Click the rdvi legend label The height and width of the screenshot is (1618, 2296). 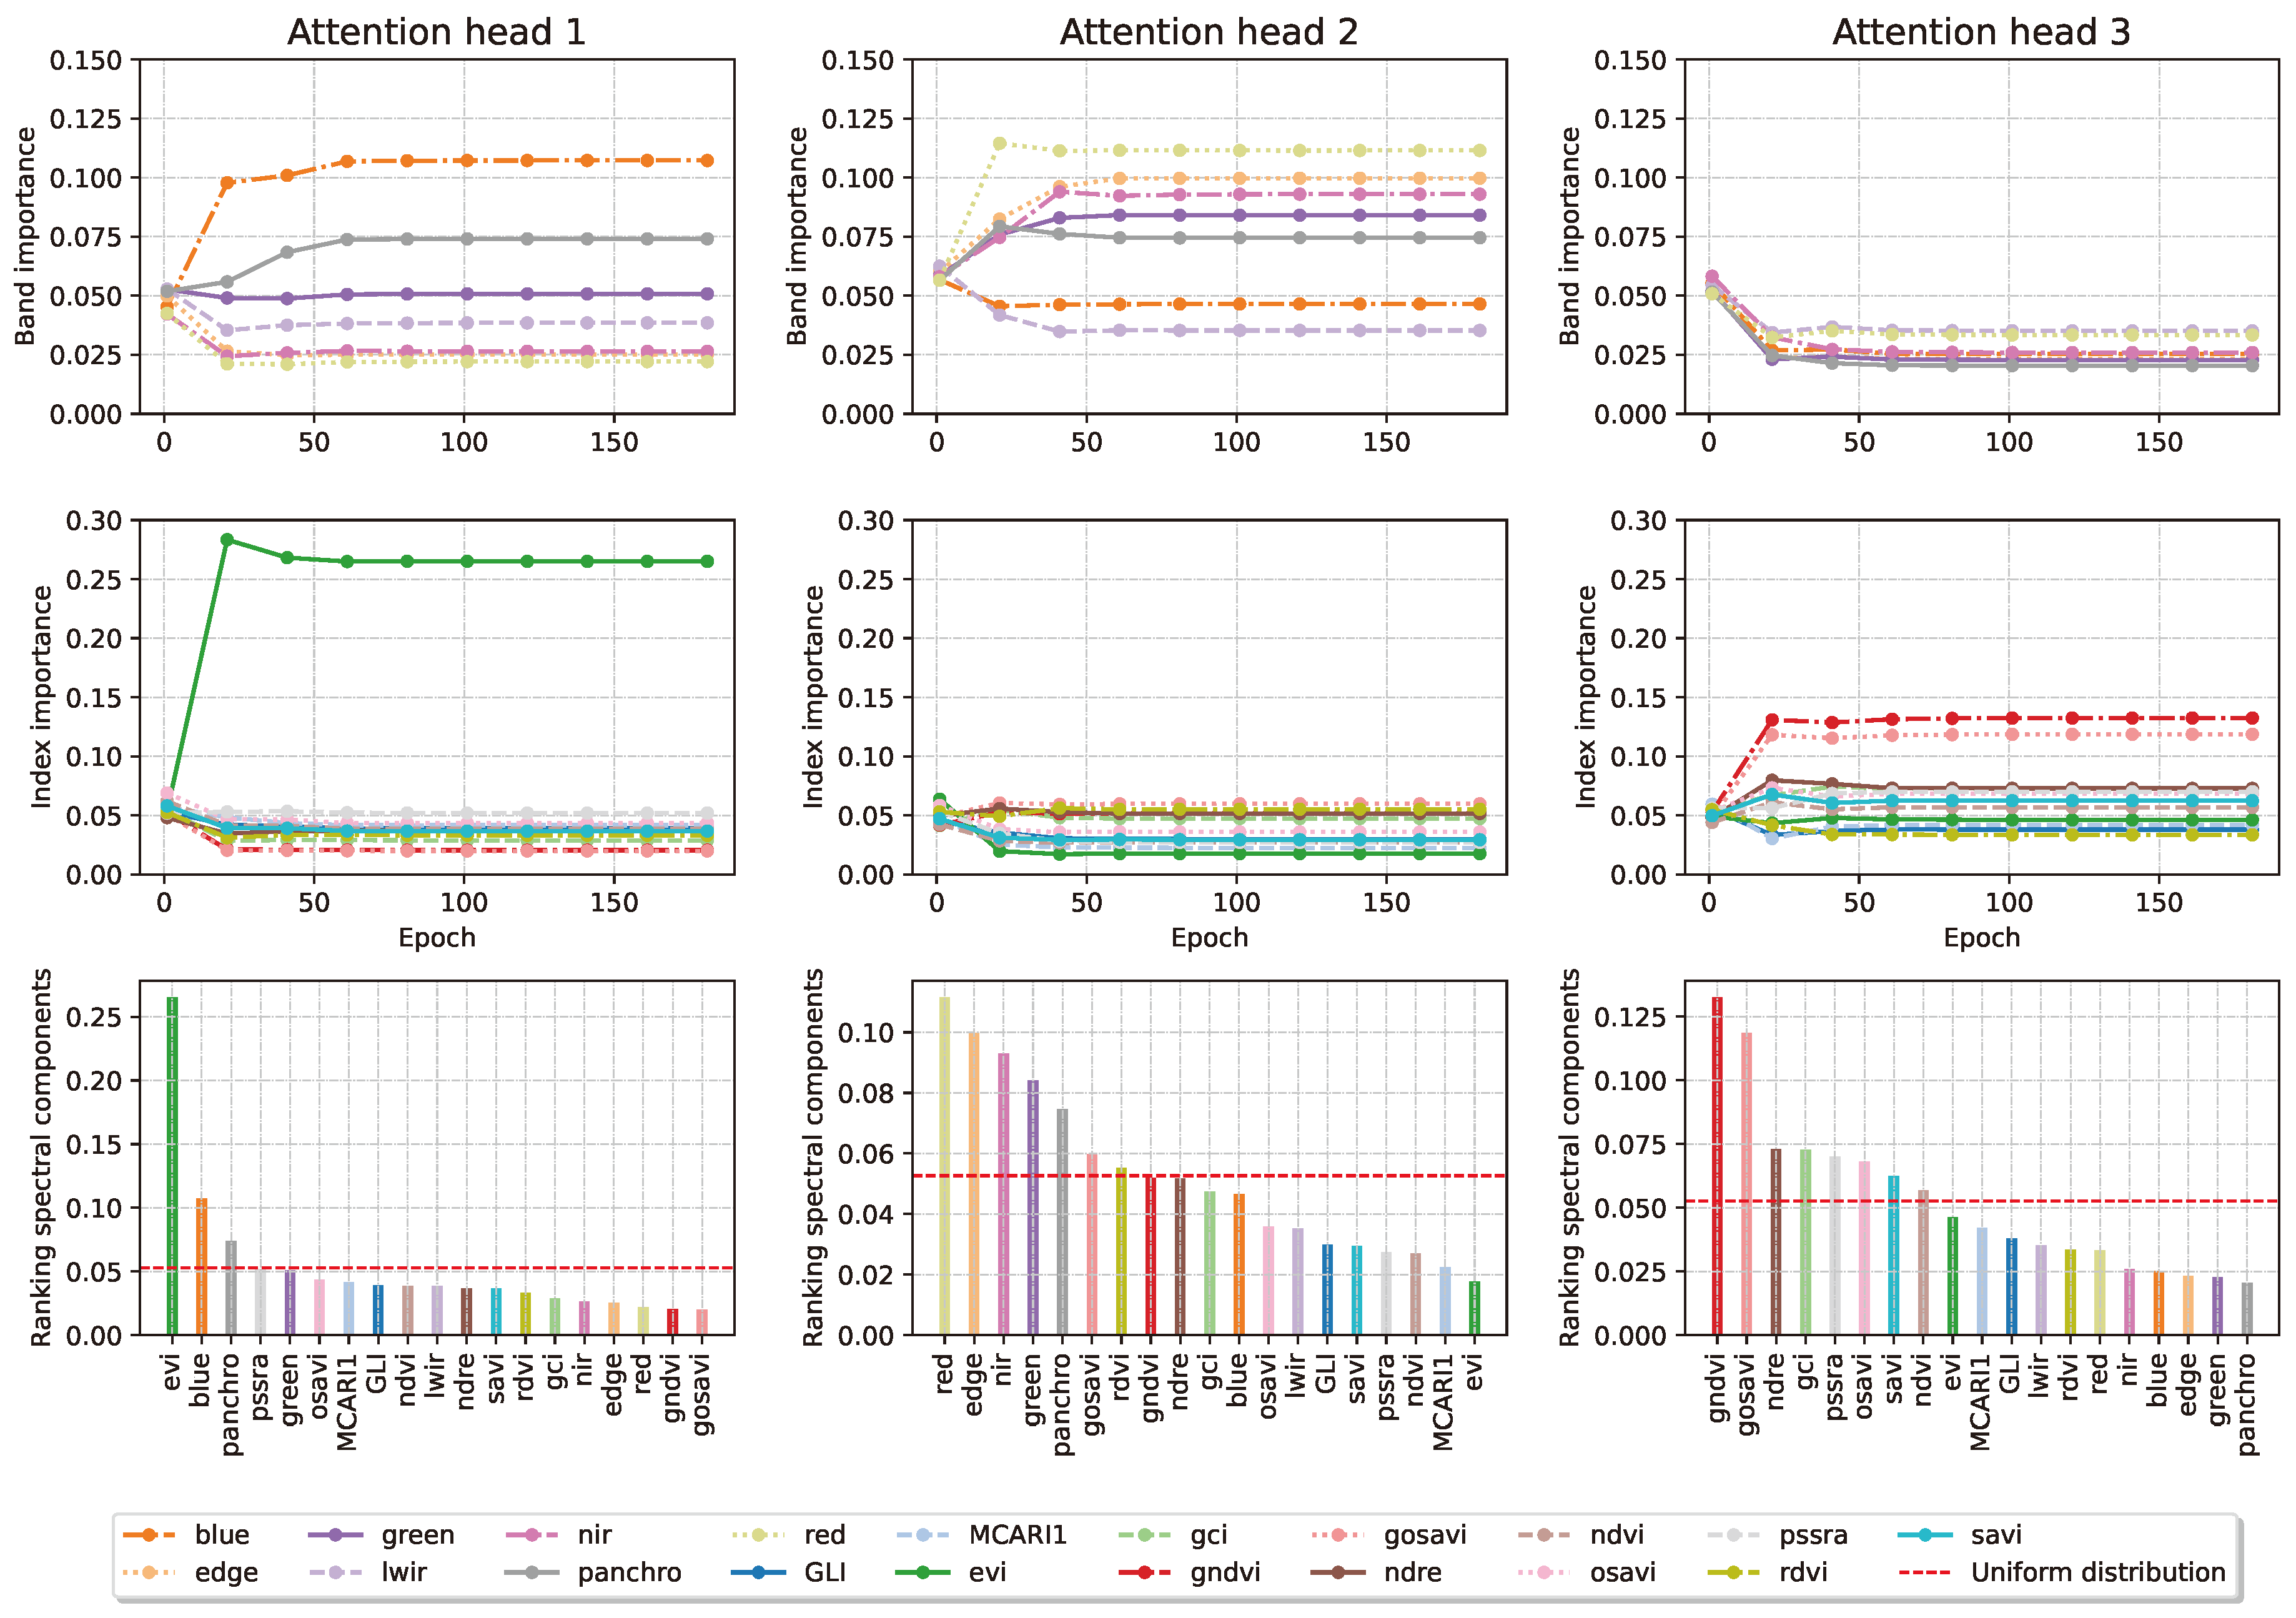1803,1573
